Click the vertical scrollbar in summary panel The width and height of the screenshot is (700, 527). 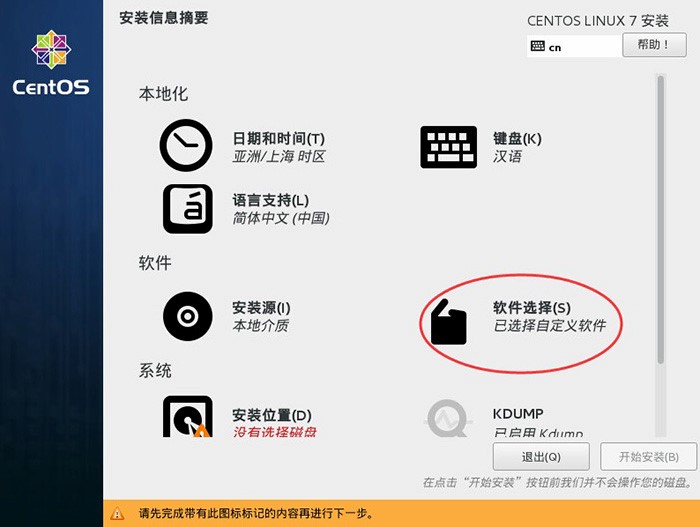(660, 220)
